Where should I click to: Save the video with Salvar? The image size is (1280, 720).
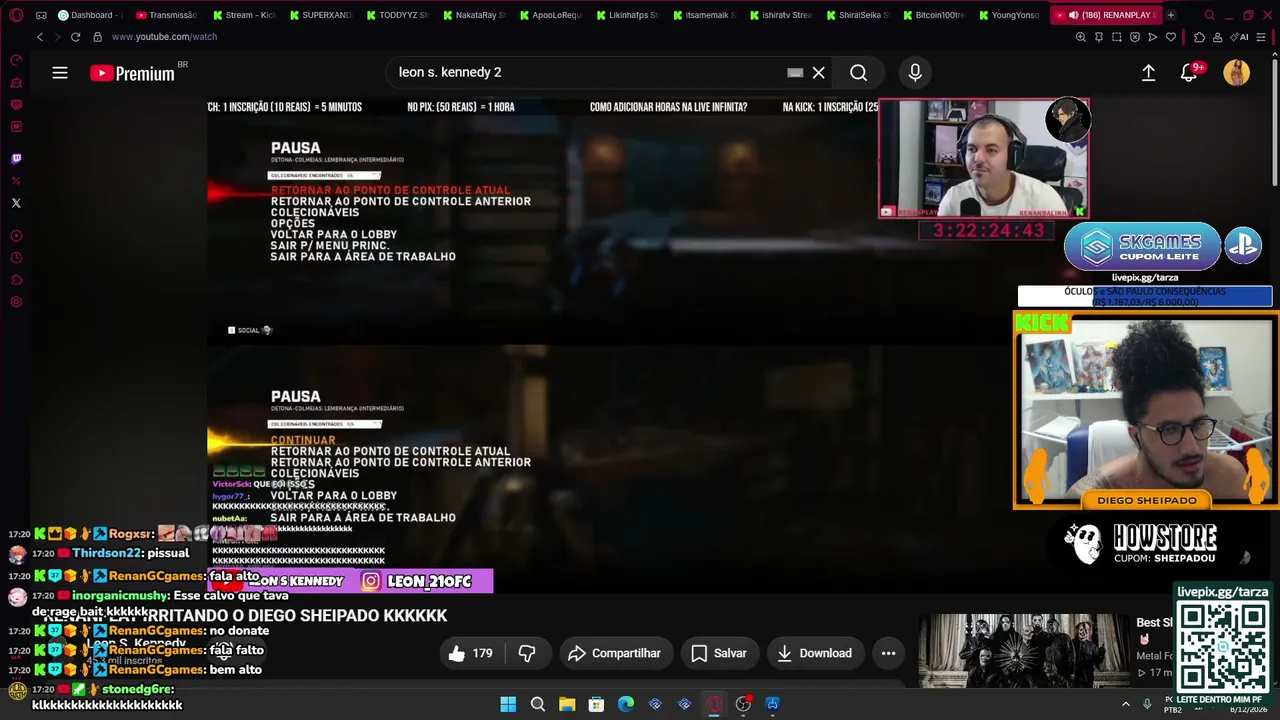click(x=718, y=653)
